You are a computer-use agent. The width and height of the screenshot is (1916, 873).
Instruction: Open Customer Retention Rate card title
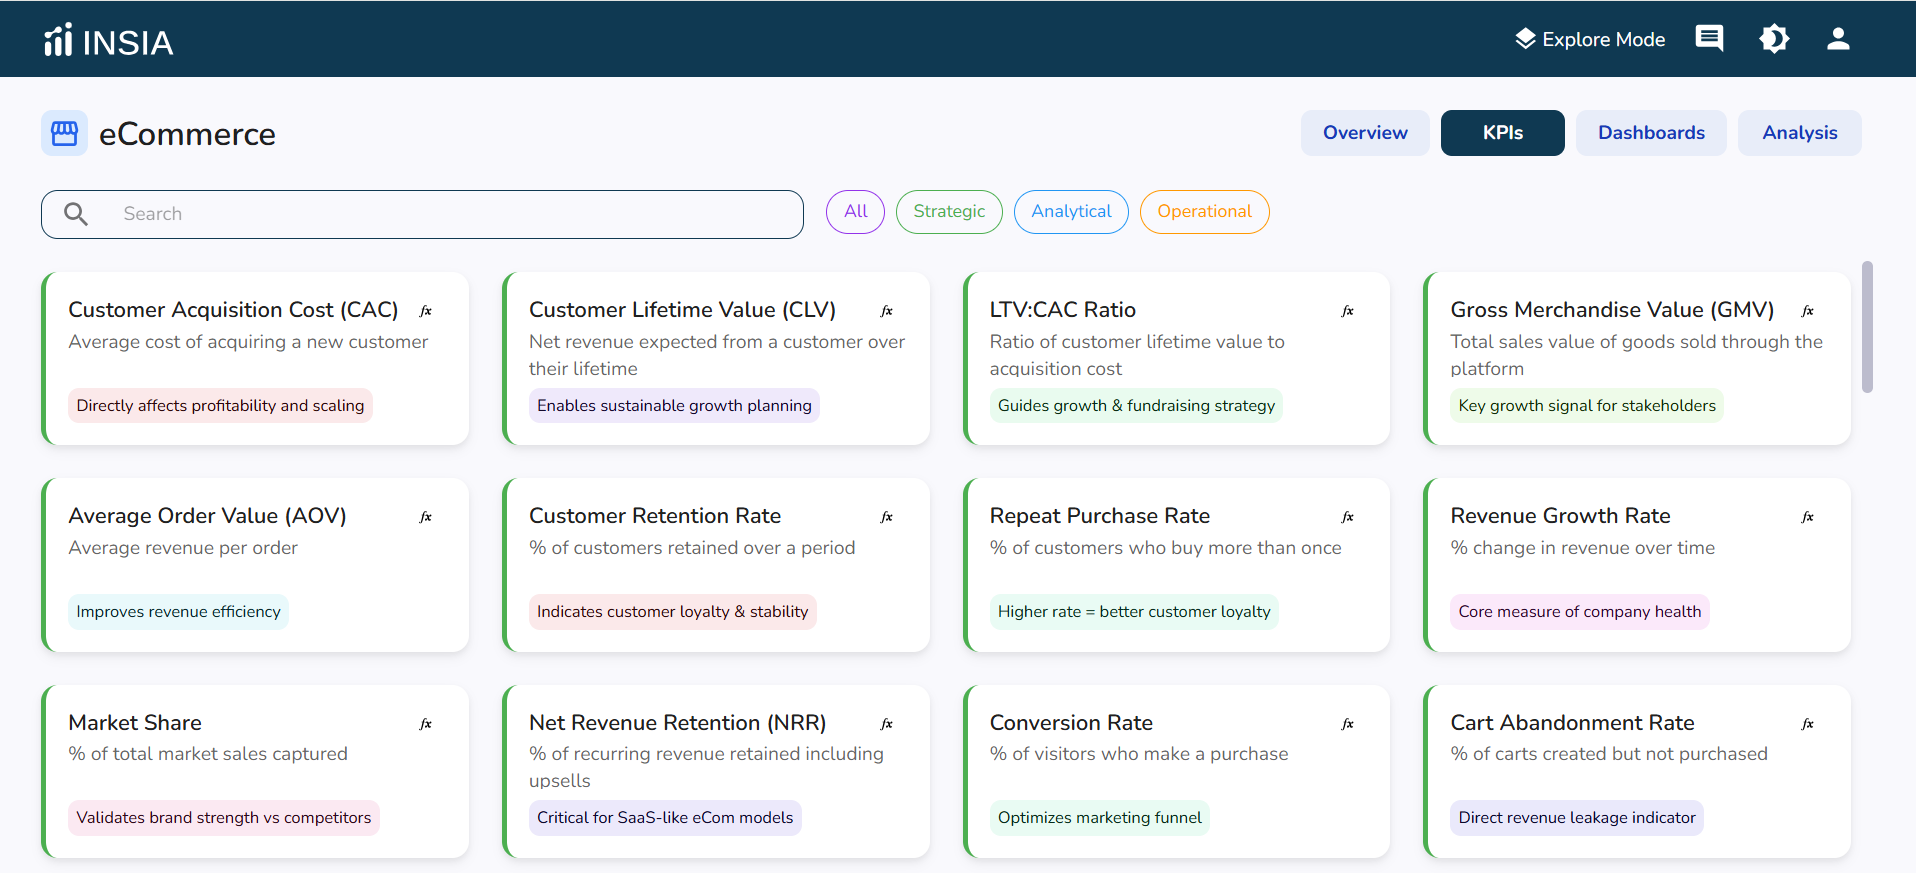click(655, 516)
